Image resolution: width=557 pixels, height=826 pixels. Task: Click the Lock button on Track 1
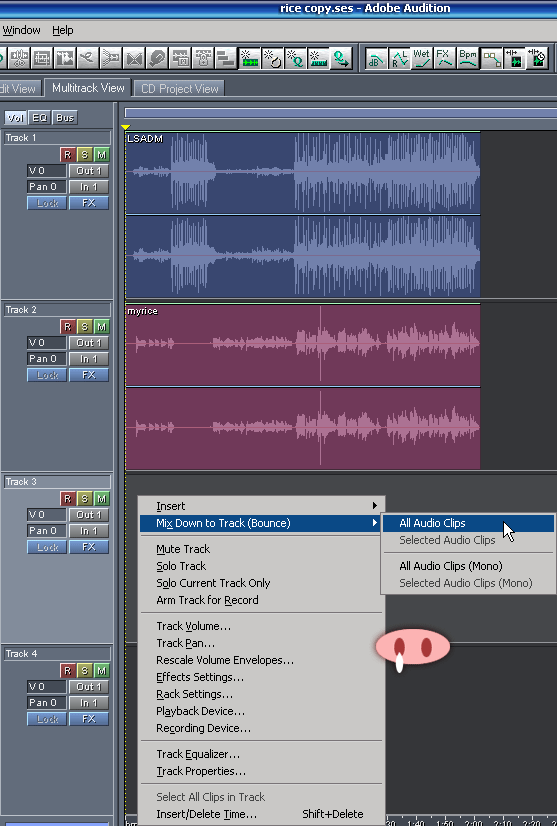click(47, 203)
